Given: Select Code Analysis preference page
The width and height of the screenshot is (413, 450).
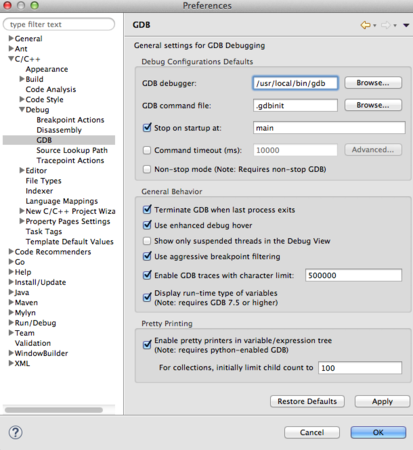Looking at the screenshot, I should [51, 89].
